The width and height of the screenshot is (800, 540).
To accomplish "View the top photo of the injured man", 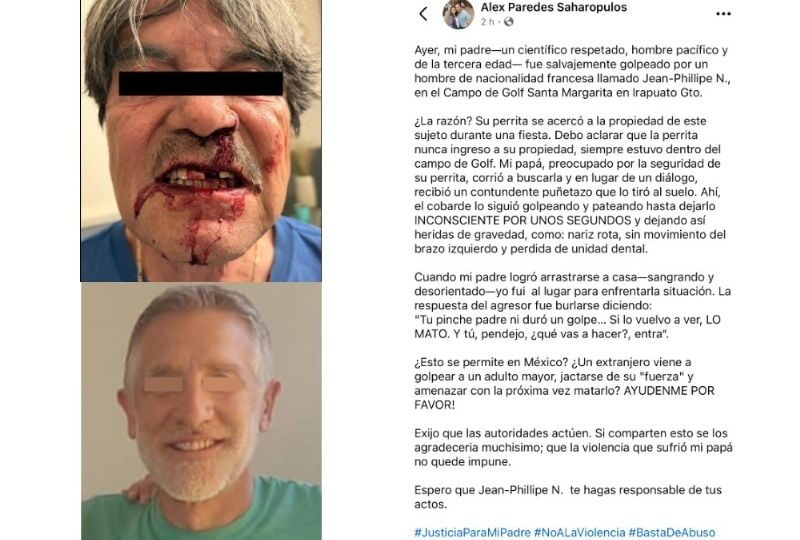I will pyautogui.click(x=201, y=140).
